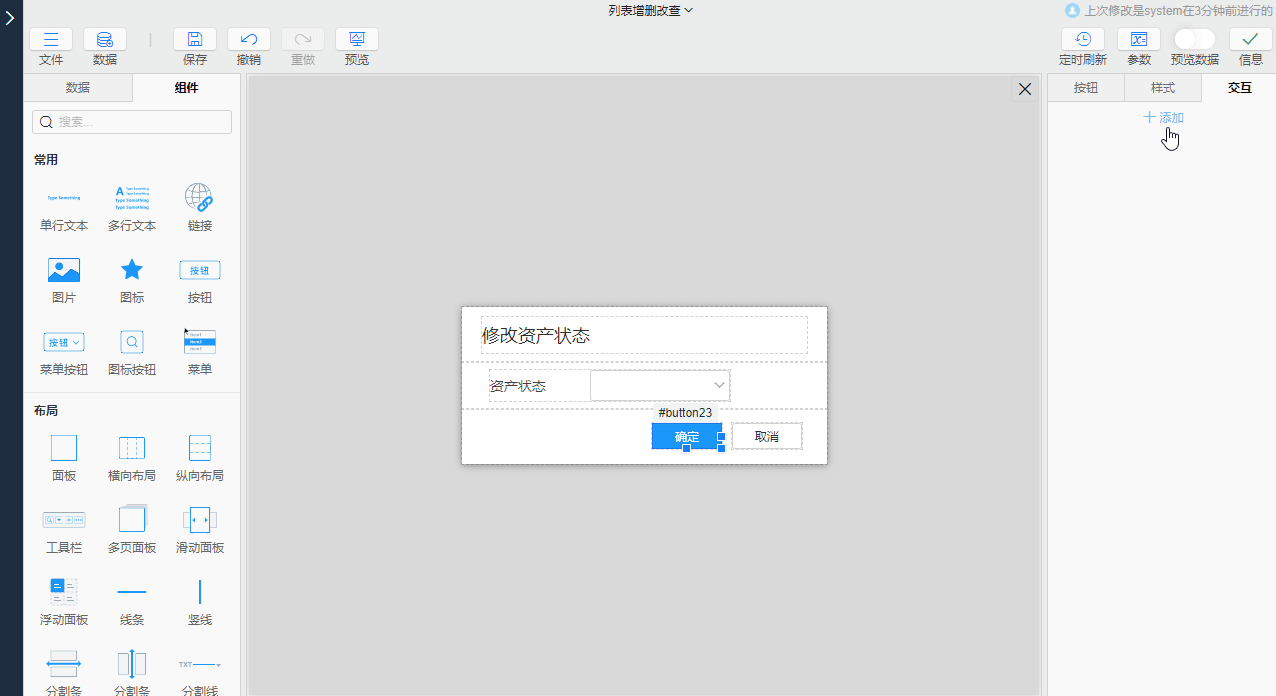Expand the page title 列表增删改查 dropdown
The height and width of the screenshot is (696, 1276).
coord(650,10)
